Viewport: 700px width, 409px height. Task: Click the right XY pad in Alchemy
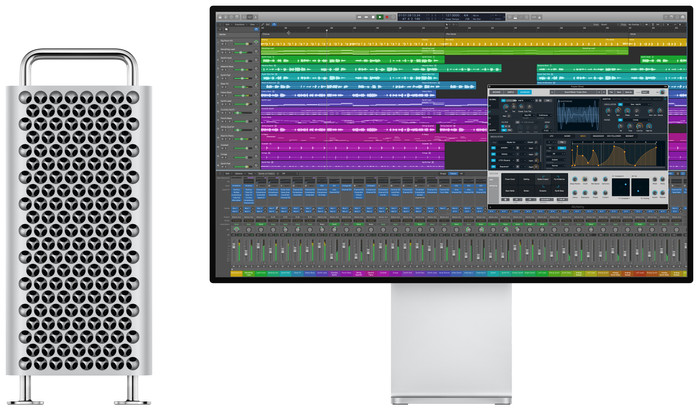[x=640, y=187]
